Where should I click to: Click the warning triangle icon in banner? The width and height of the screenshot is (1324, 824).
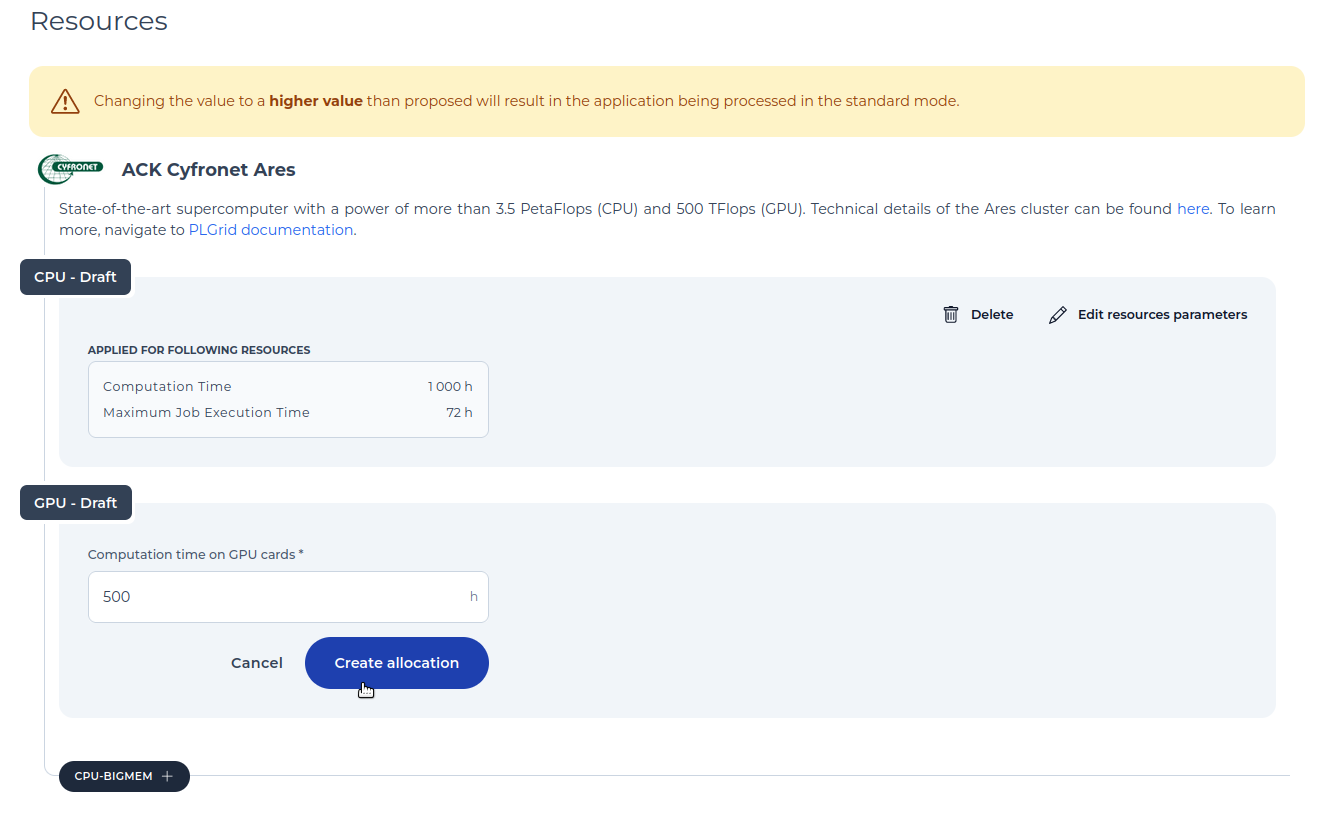[65, 101]
